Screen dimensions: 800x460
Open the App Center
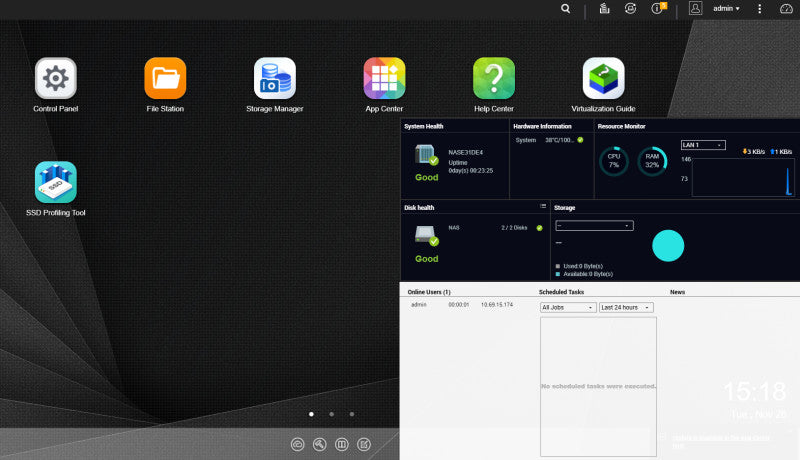click(384, 79)
